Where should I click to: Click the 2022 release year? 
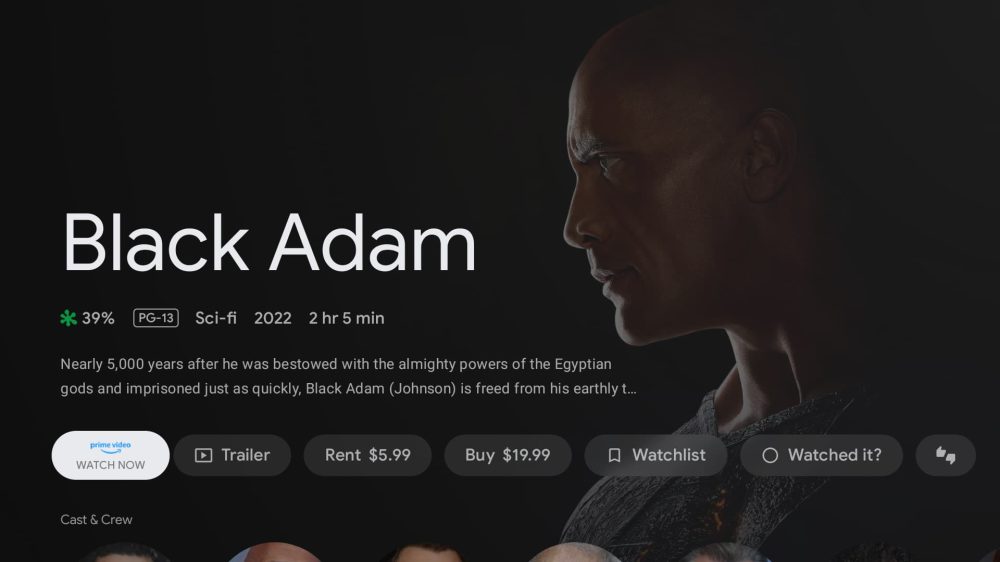coord(272,318)
